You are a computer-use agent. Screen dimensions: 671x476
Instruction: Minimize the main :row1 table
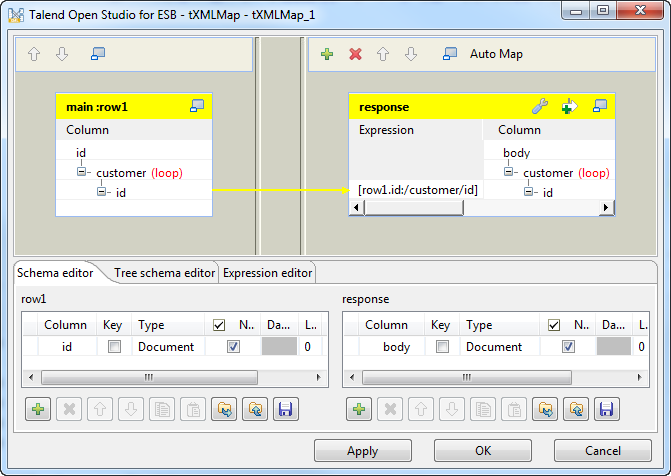coord(197,106)
